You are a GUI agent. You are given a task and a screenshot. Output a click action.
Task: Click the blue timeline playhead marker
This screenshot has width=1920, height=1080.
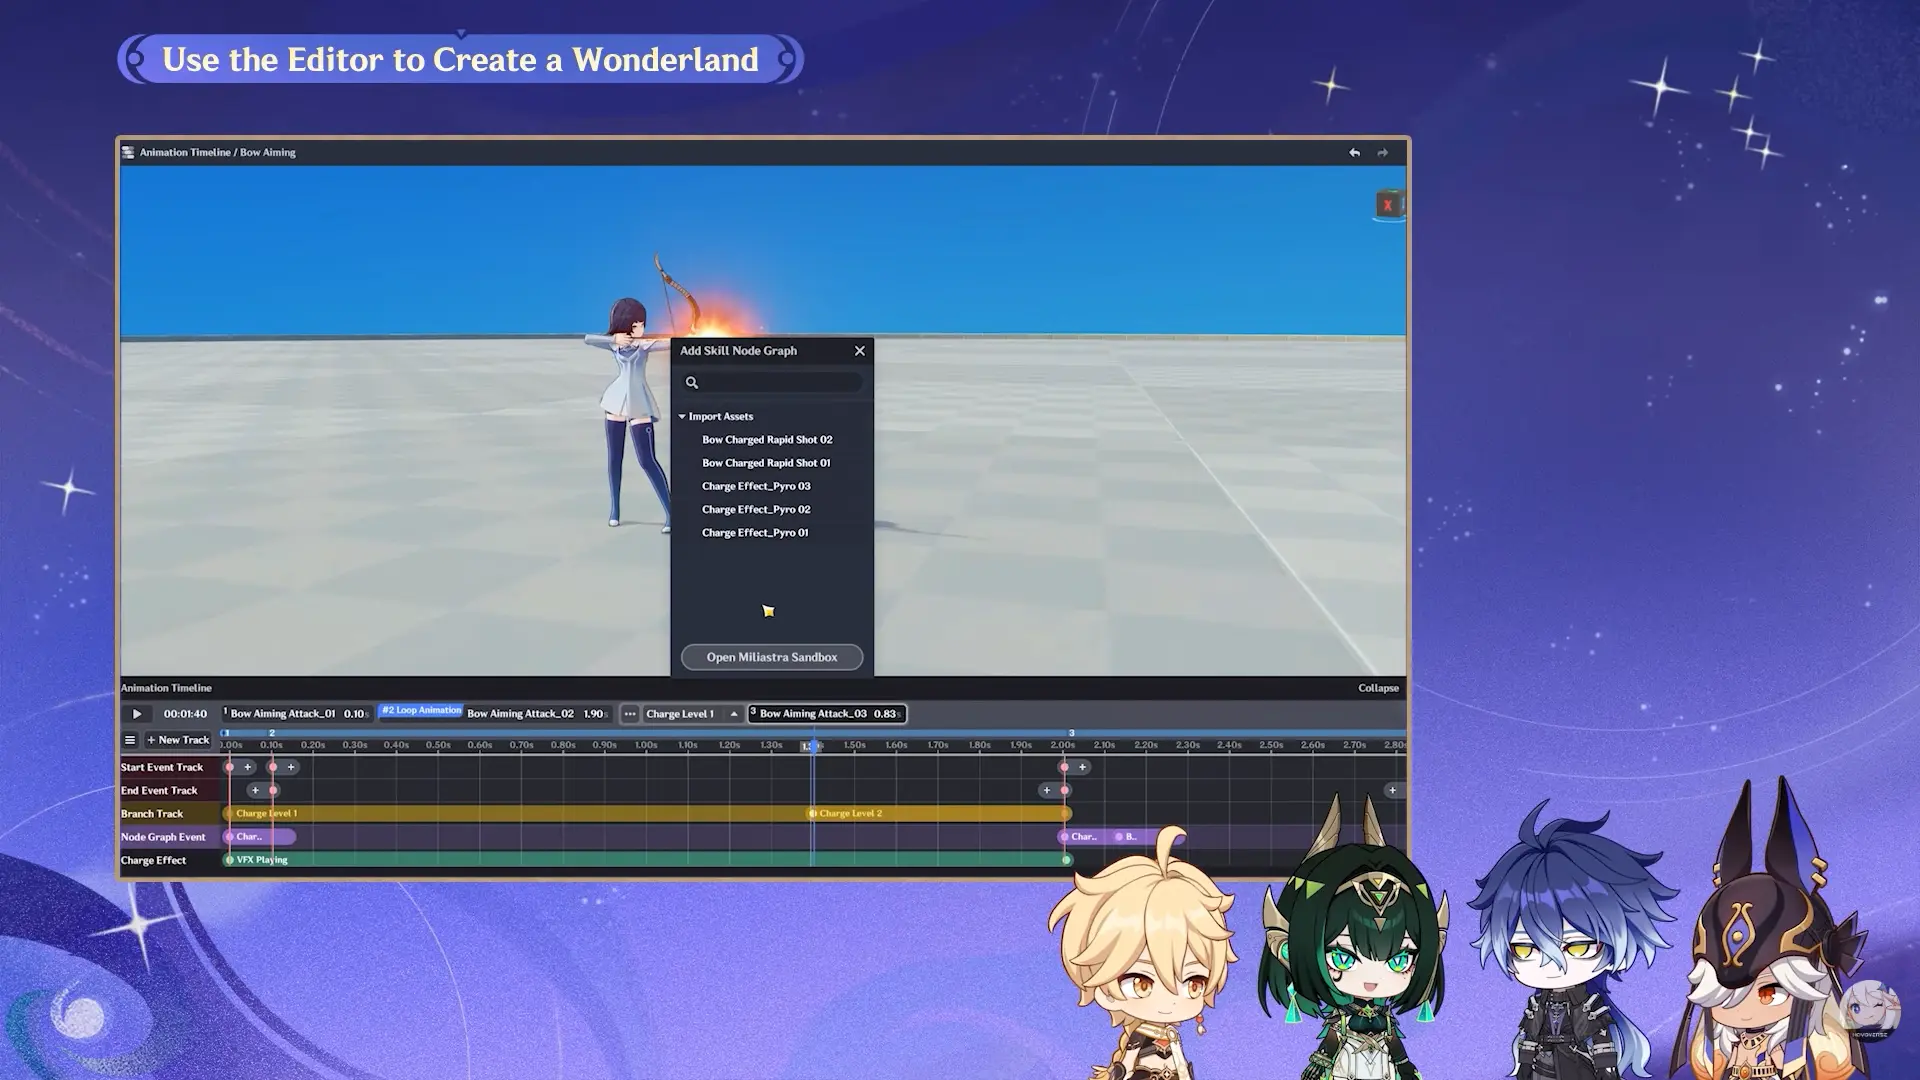812,746
